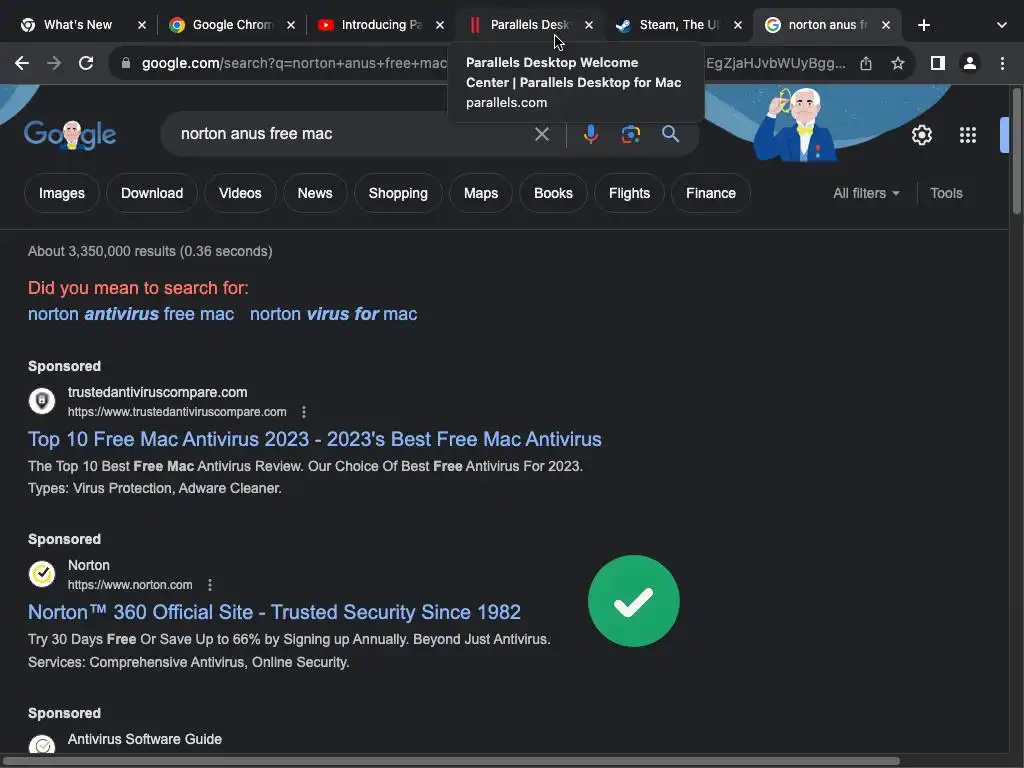Viewport: 1024px width, 768px height.
Task: Submit the search with the magnifier icon
Action: [670, 134]
